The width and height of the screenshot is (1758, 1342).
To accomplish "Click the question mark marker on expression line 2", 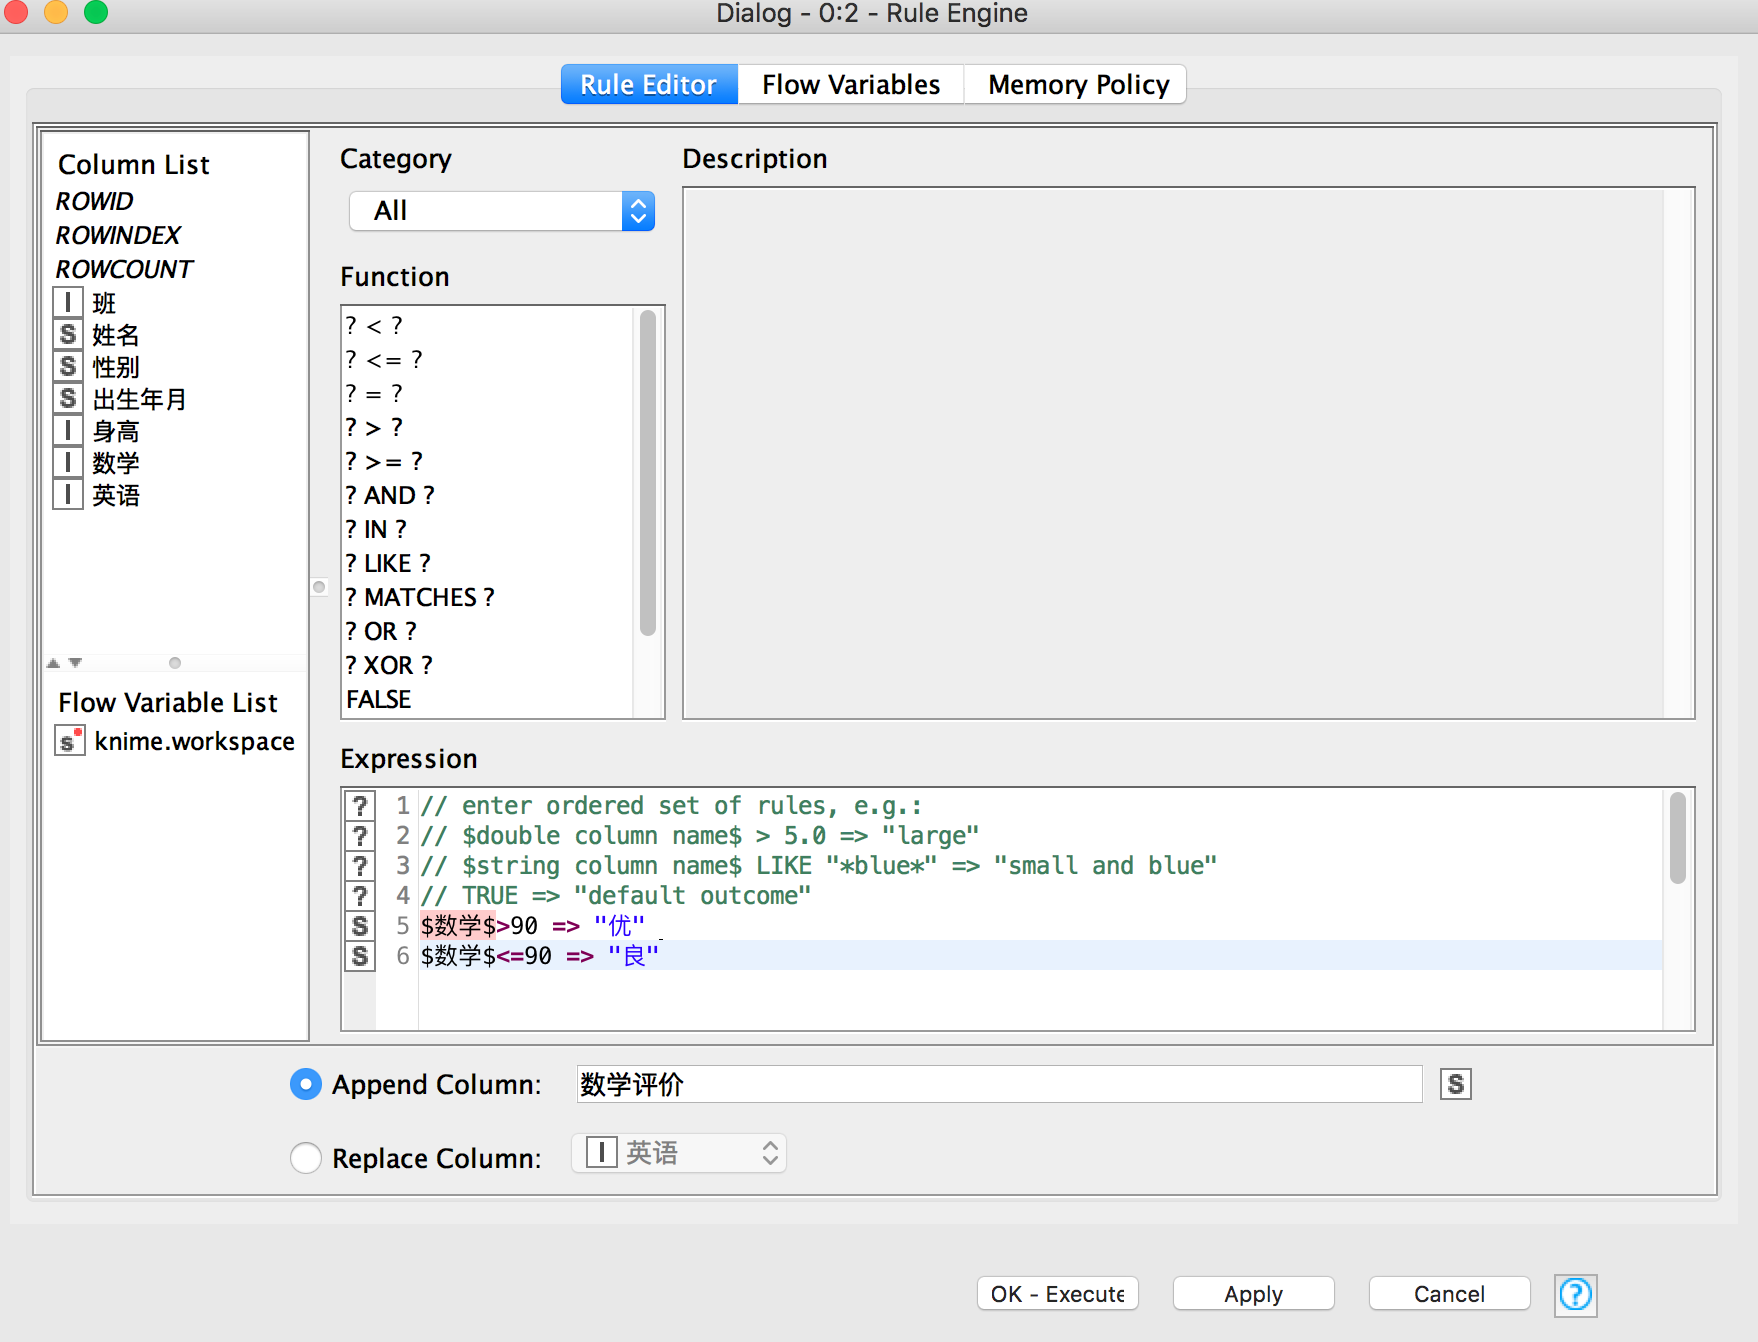I will tap(360, 835).
